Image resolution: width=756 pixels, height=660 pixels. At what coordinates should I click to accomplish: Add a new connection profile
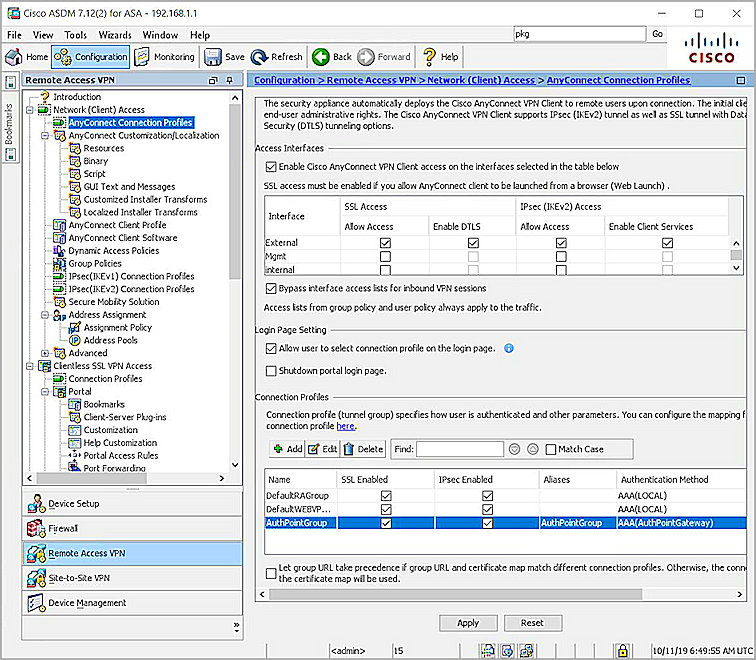point(287,450)
